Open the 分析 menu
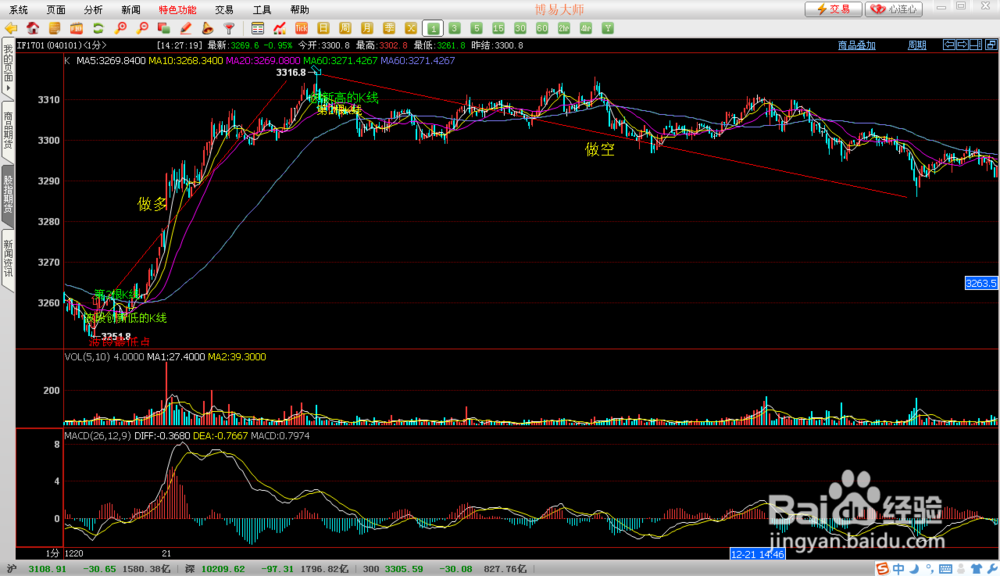This screenshot has width=1000, height=576. (x=93, y=10)
